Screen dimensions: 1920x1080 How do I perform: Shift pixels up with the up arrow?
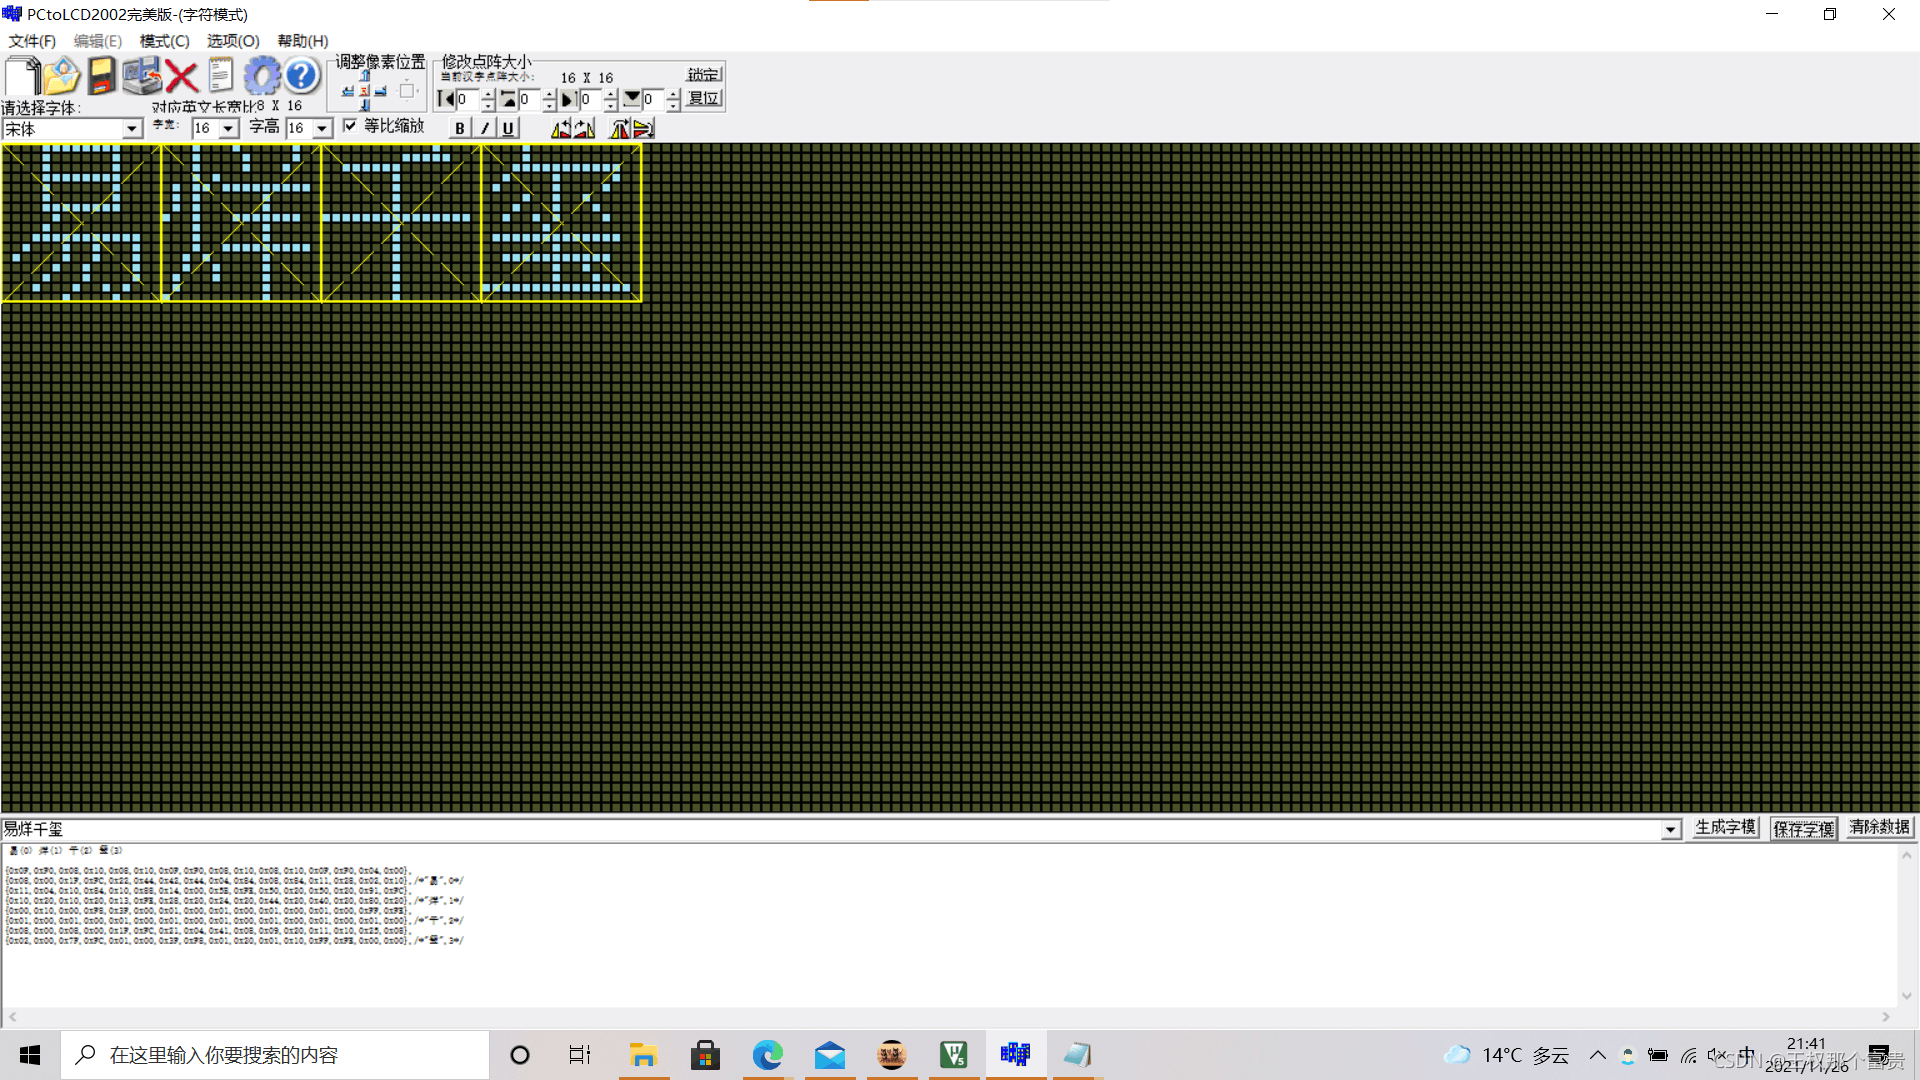click(x=365, y=75)
